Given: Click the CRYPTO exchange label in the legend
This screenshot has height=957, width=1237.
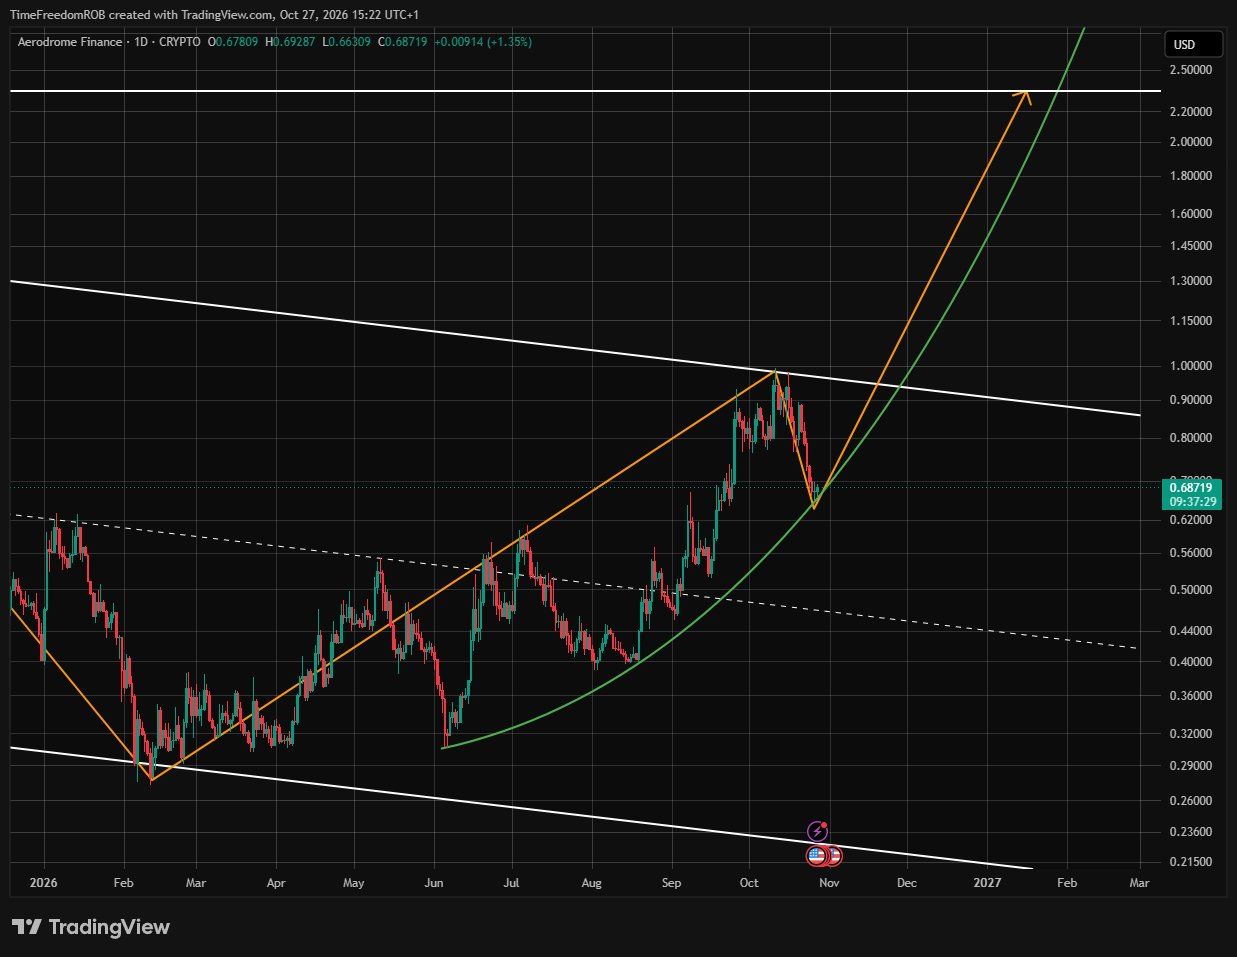Looking at the screenshot, I should tap(180, 42).
